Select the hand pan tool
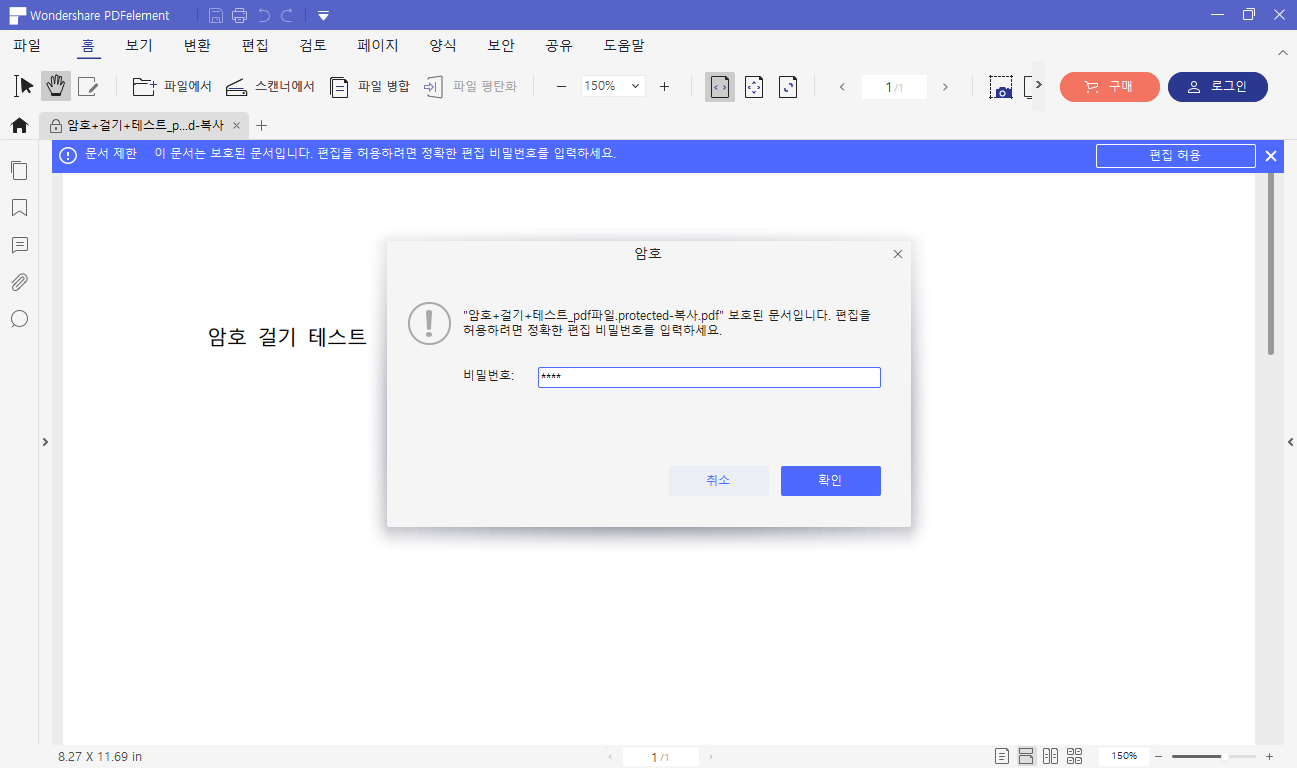The image size is (1297, 768). pos(56,86)
